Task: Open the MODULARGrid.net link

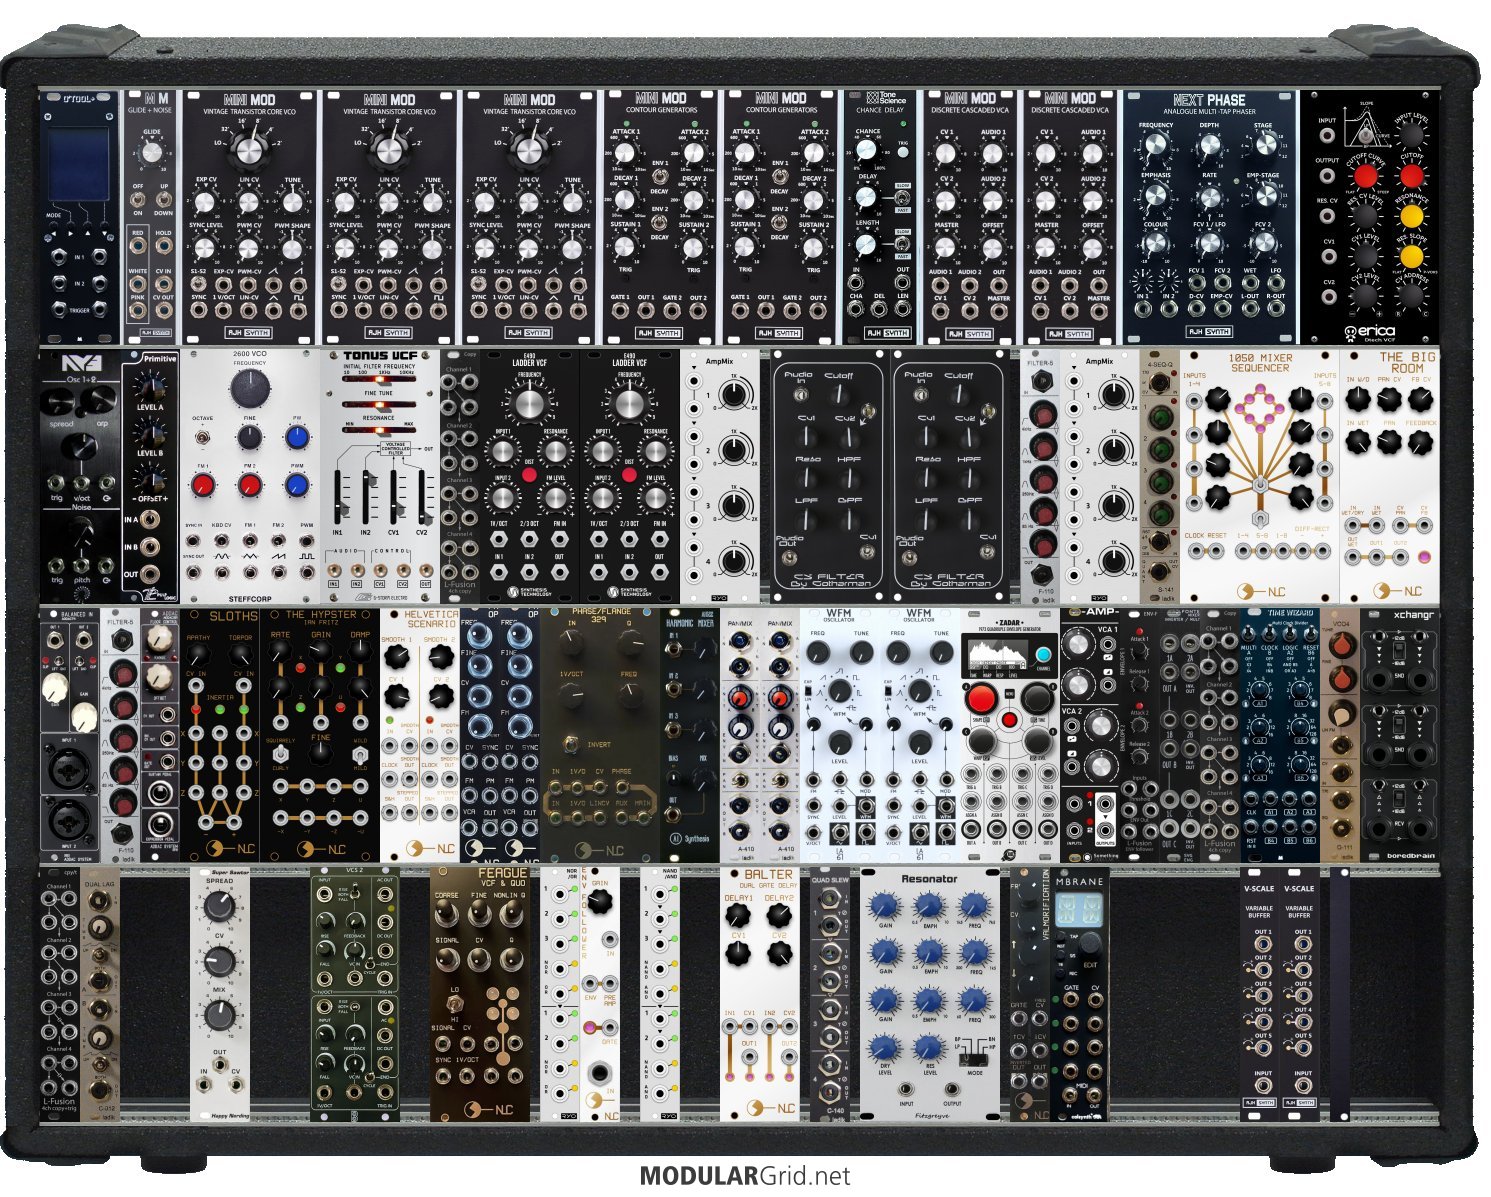Action: [745, 1176]
